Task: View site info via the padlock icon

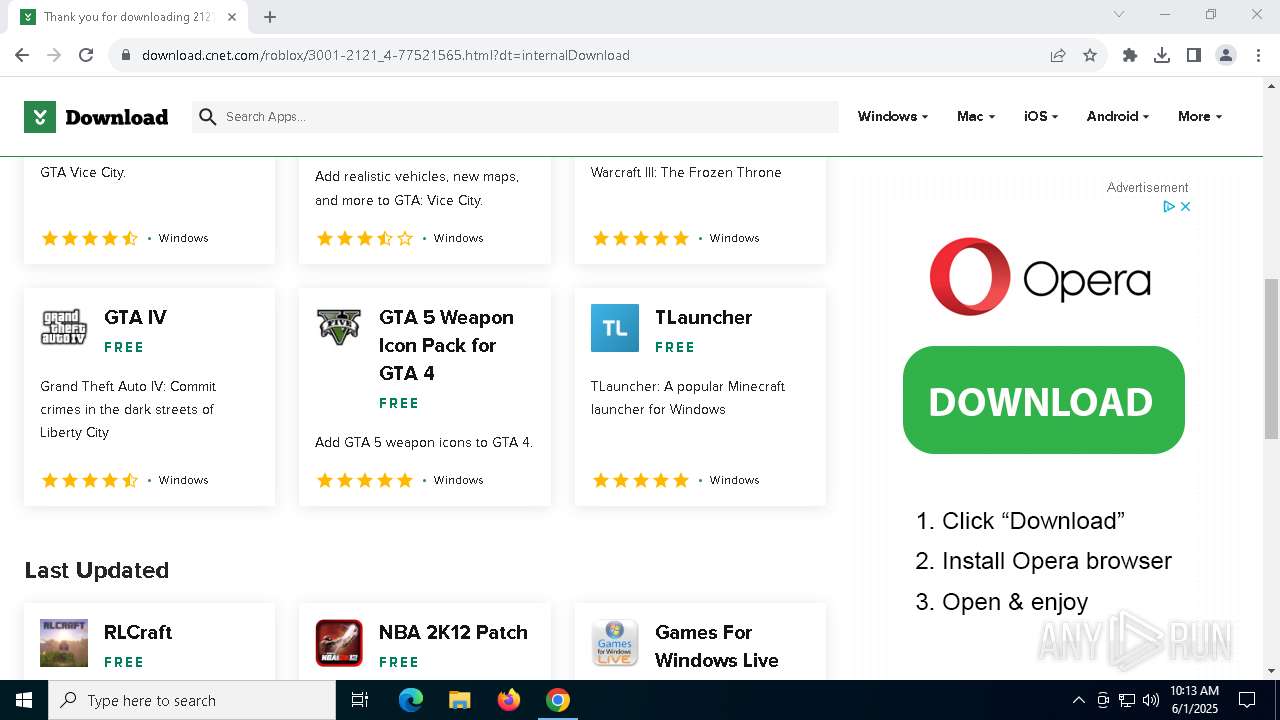Action: pyautogui.click(x=126, y=55)
